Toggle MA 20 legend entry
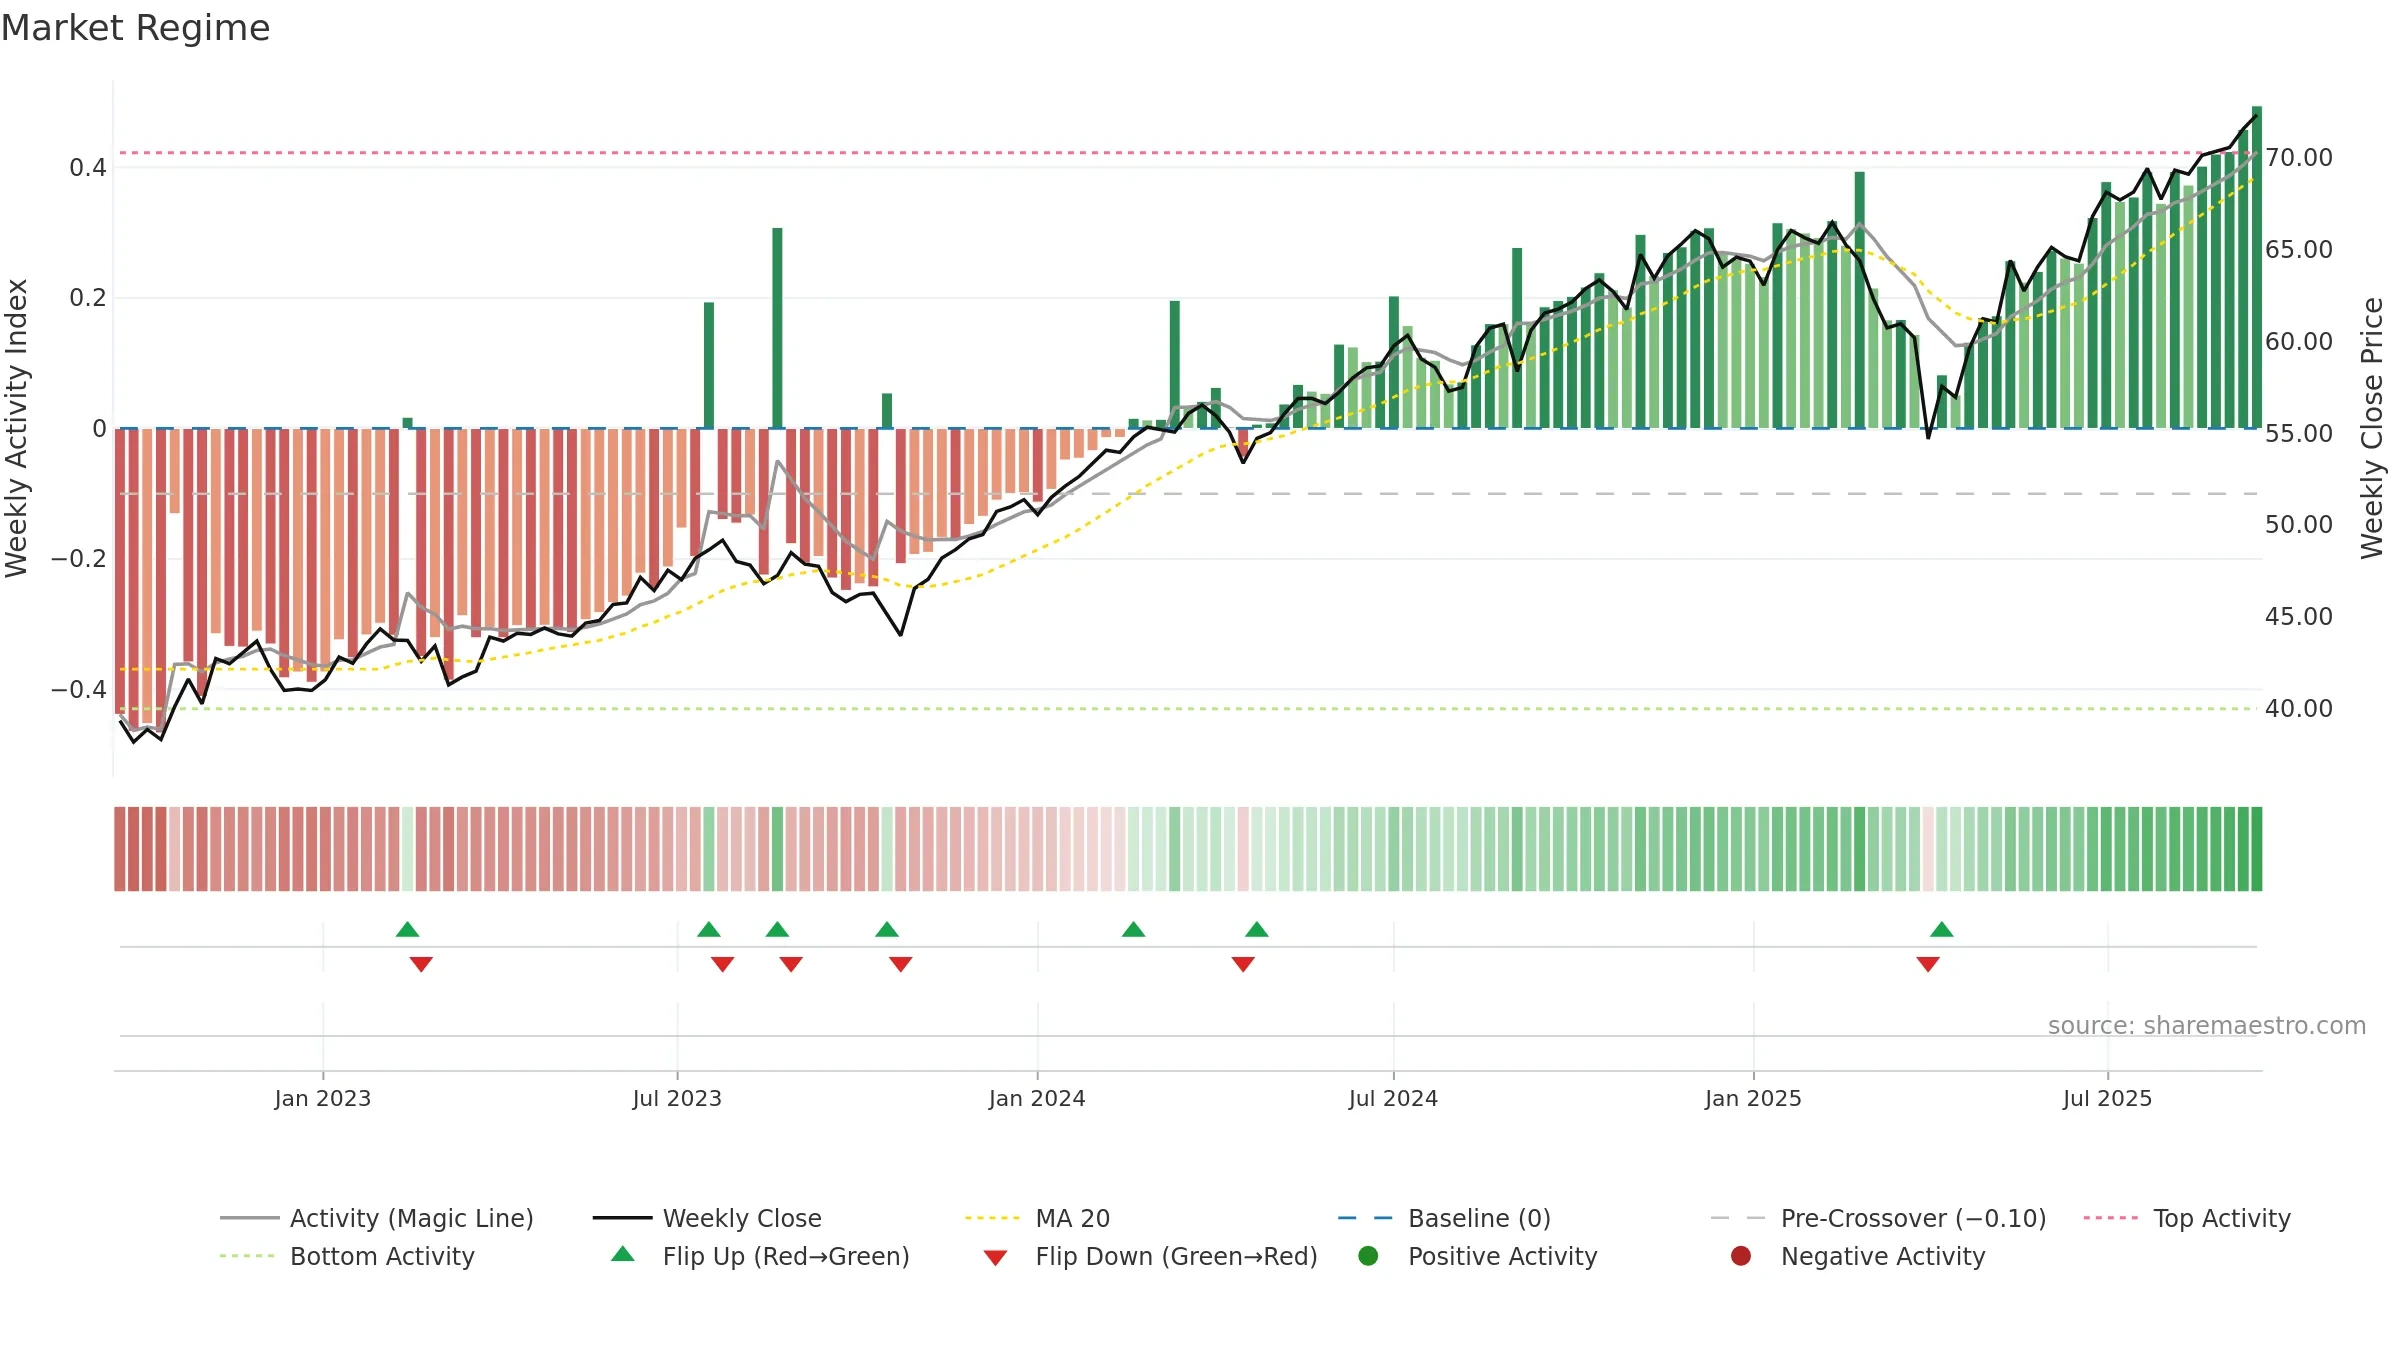This screenshot has width=2400, height=1350. (1037, 1218)
